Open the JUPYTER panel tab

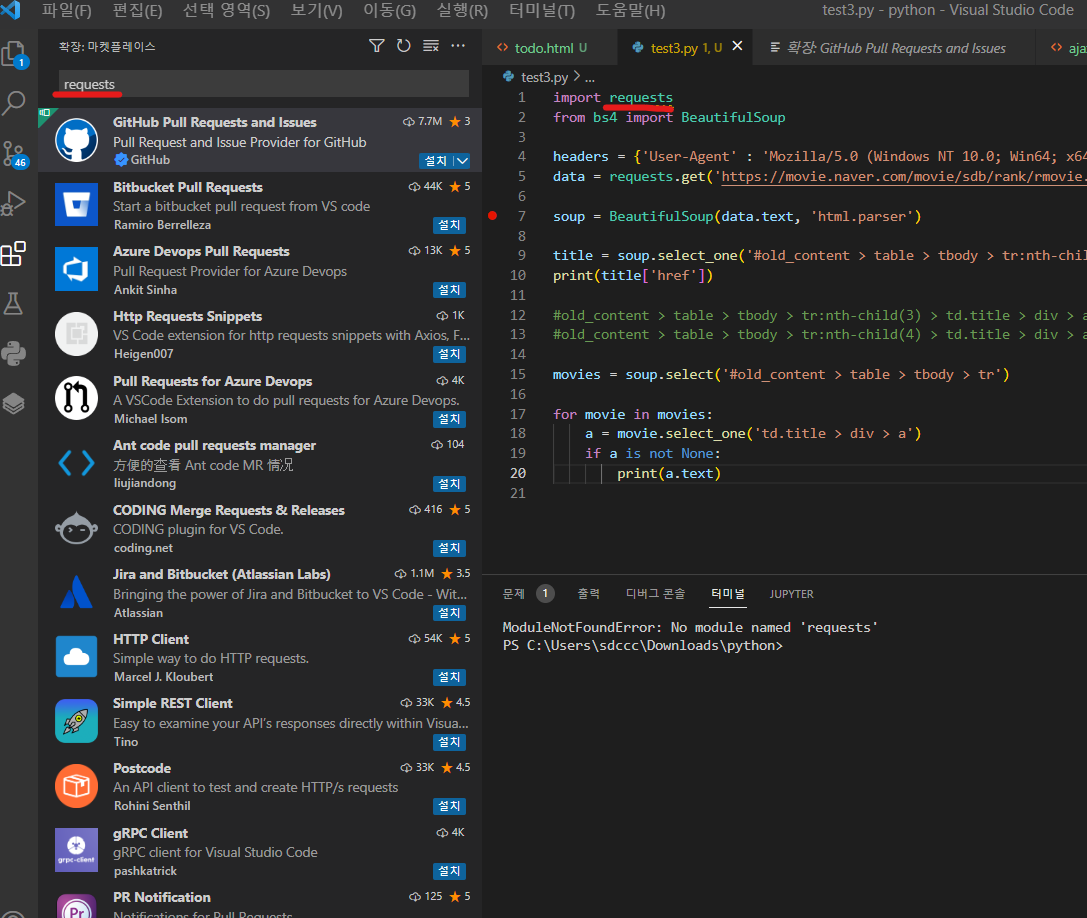click(x=791, y=594)
